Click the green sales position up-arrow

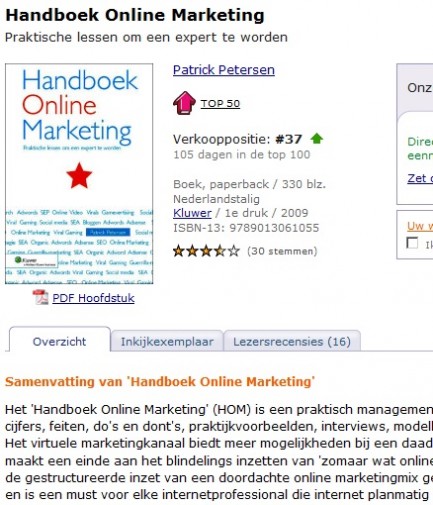(317, 138)
